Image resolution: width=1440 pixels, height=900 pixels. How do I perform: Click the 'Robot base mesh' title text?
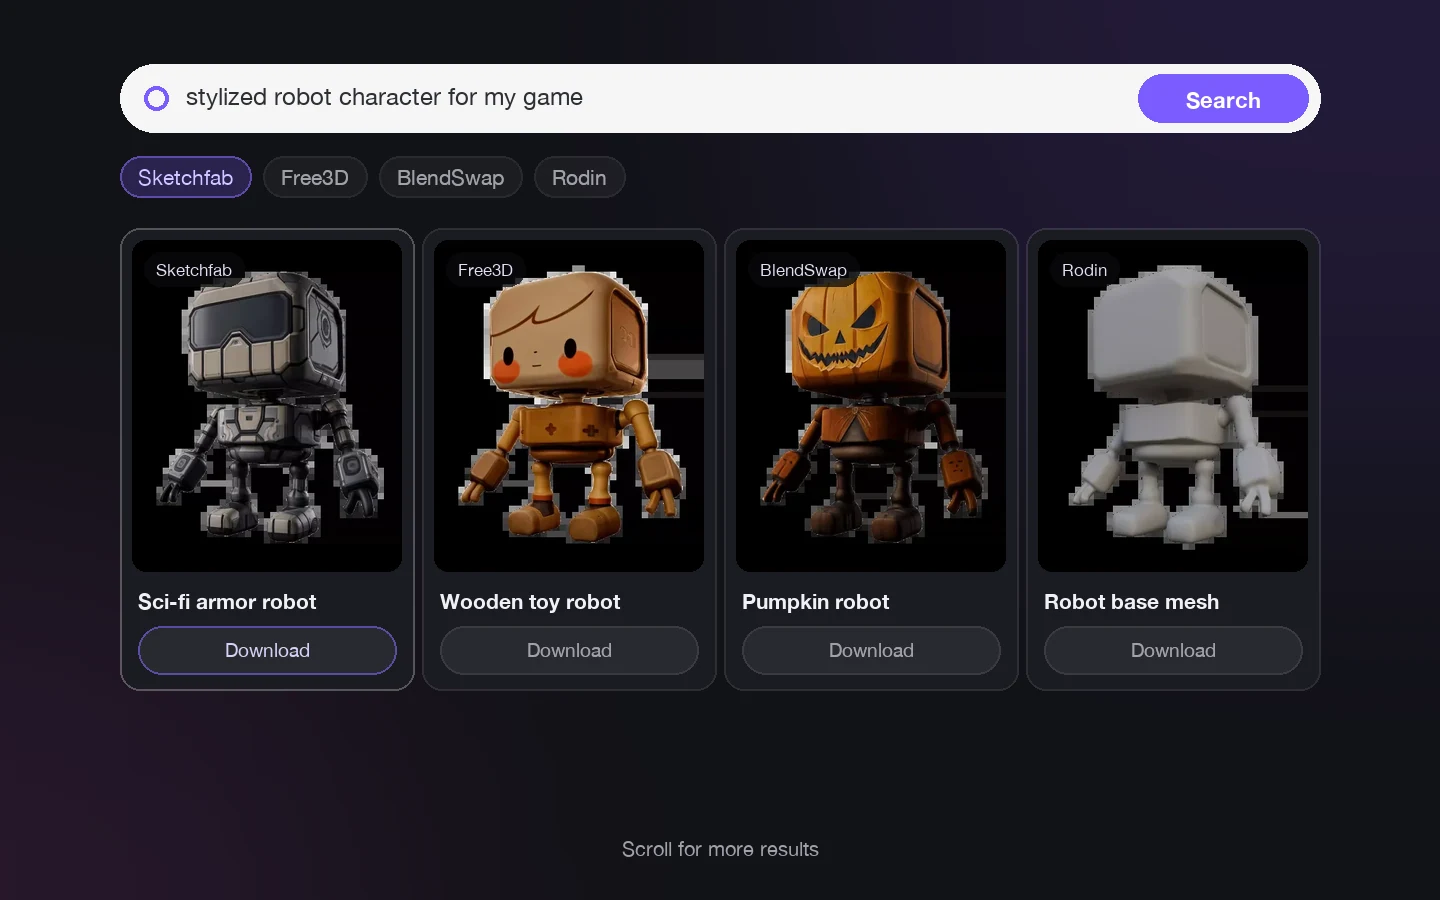tap(1131, 602)
